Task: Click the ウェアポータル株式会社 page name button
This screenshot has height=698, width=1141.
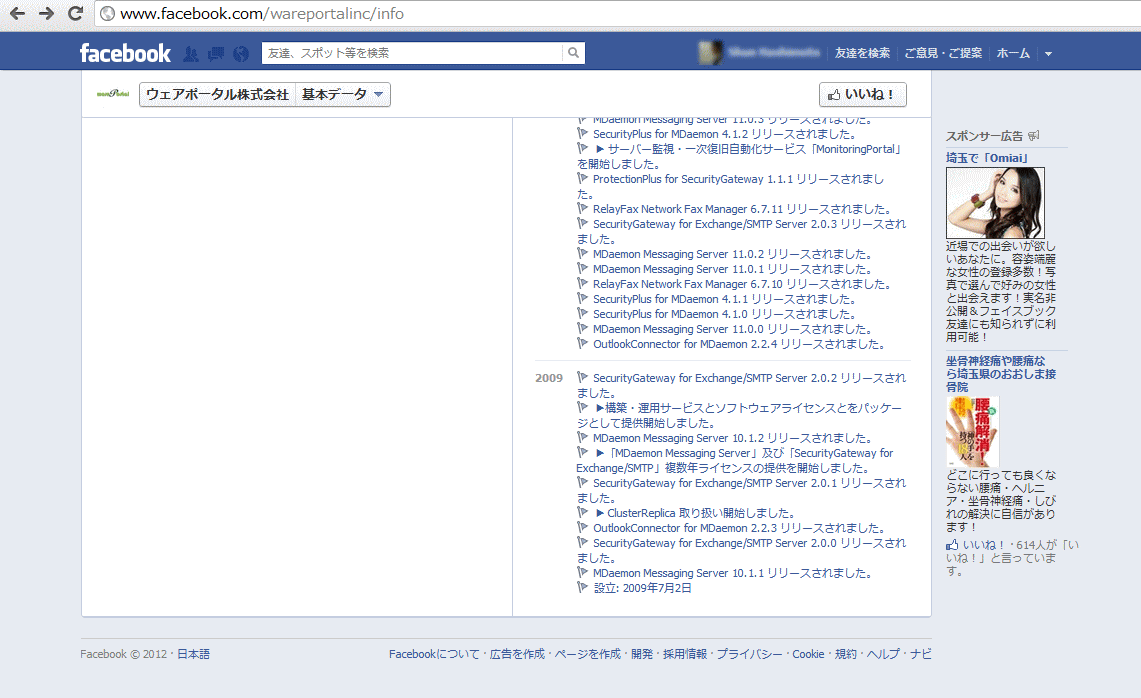Action: tap(218, 95)
